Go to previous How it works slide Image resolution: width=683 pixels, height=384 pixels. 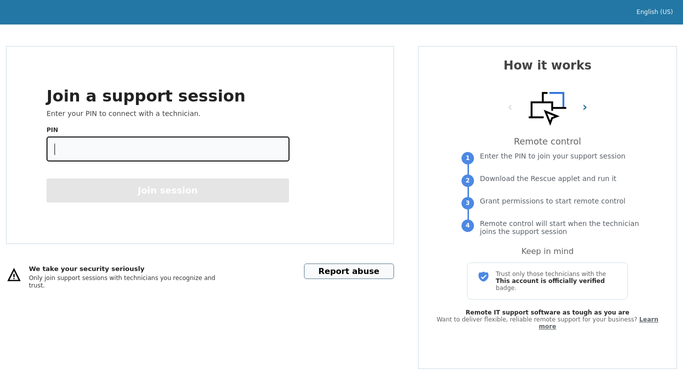[510, 107]
